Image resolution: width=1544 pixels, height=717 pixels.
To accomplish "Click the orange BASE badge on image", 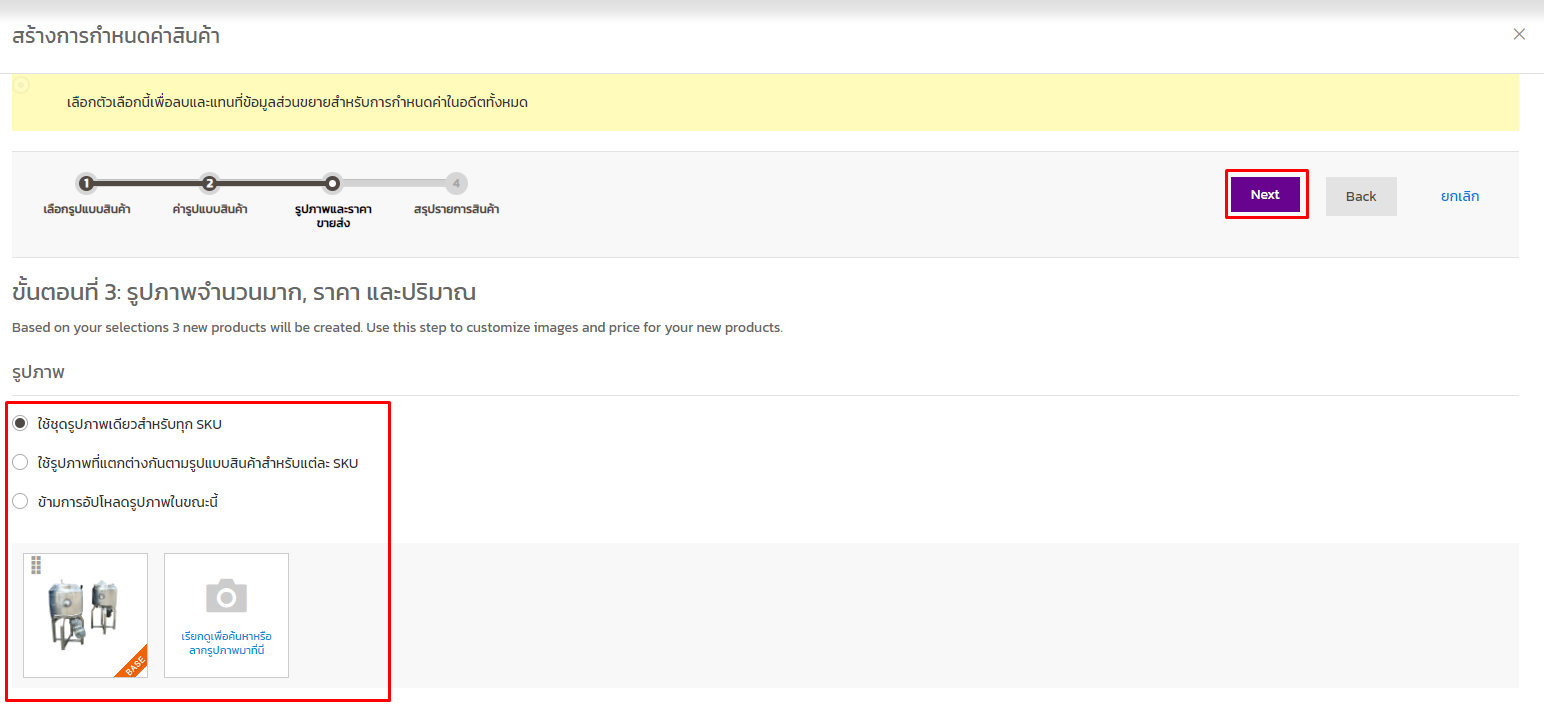I will [132, 663].
